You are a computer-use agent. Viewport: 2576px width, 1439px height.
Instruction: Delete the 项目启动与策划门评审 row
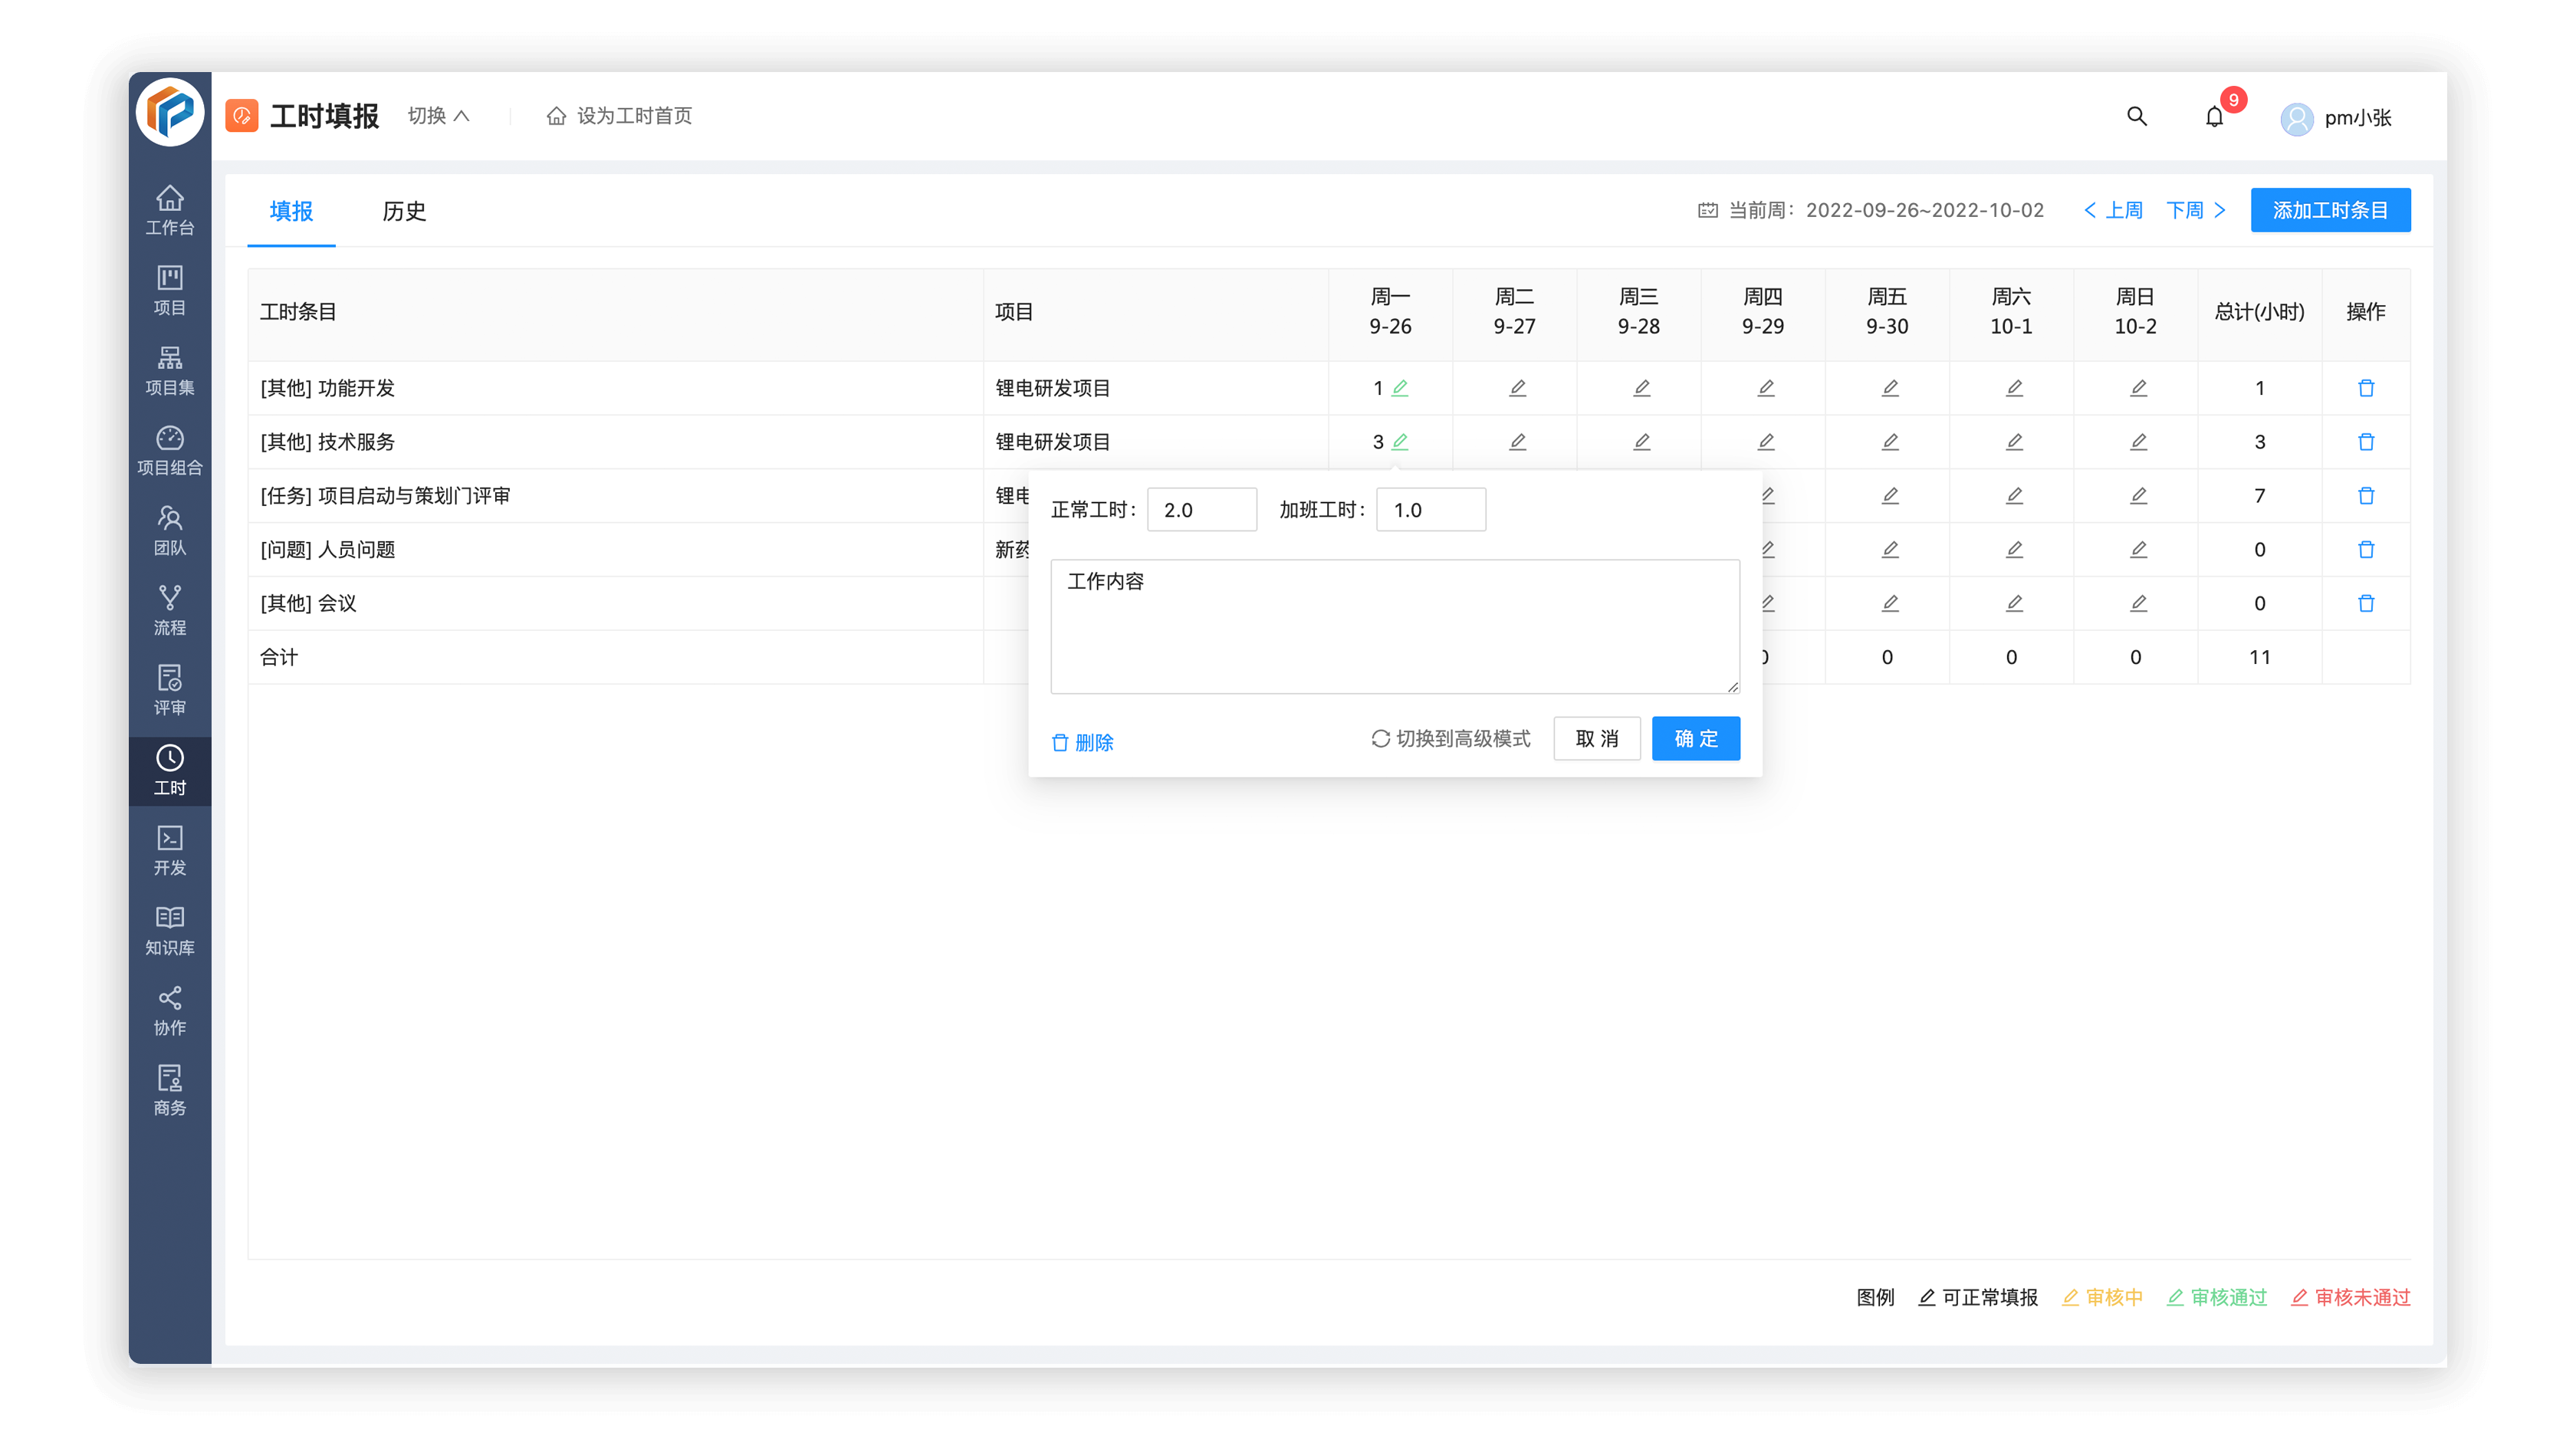(2365, 496)
